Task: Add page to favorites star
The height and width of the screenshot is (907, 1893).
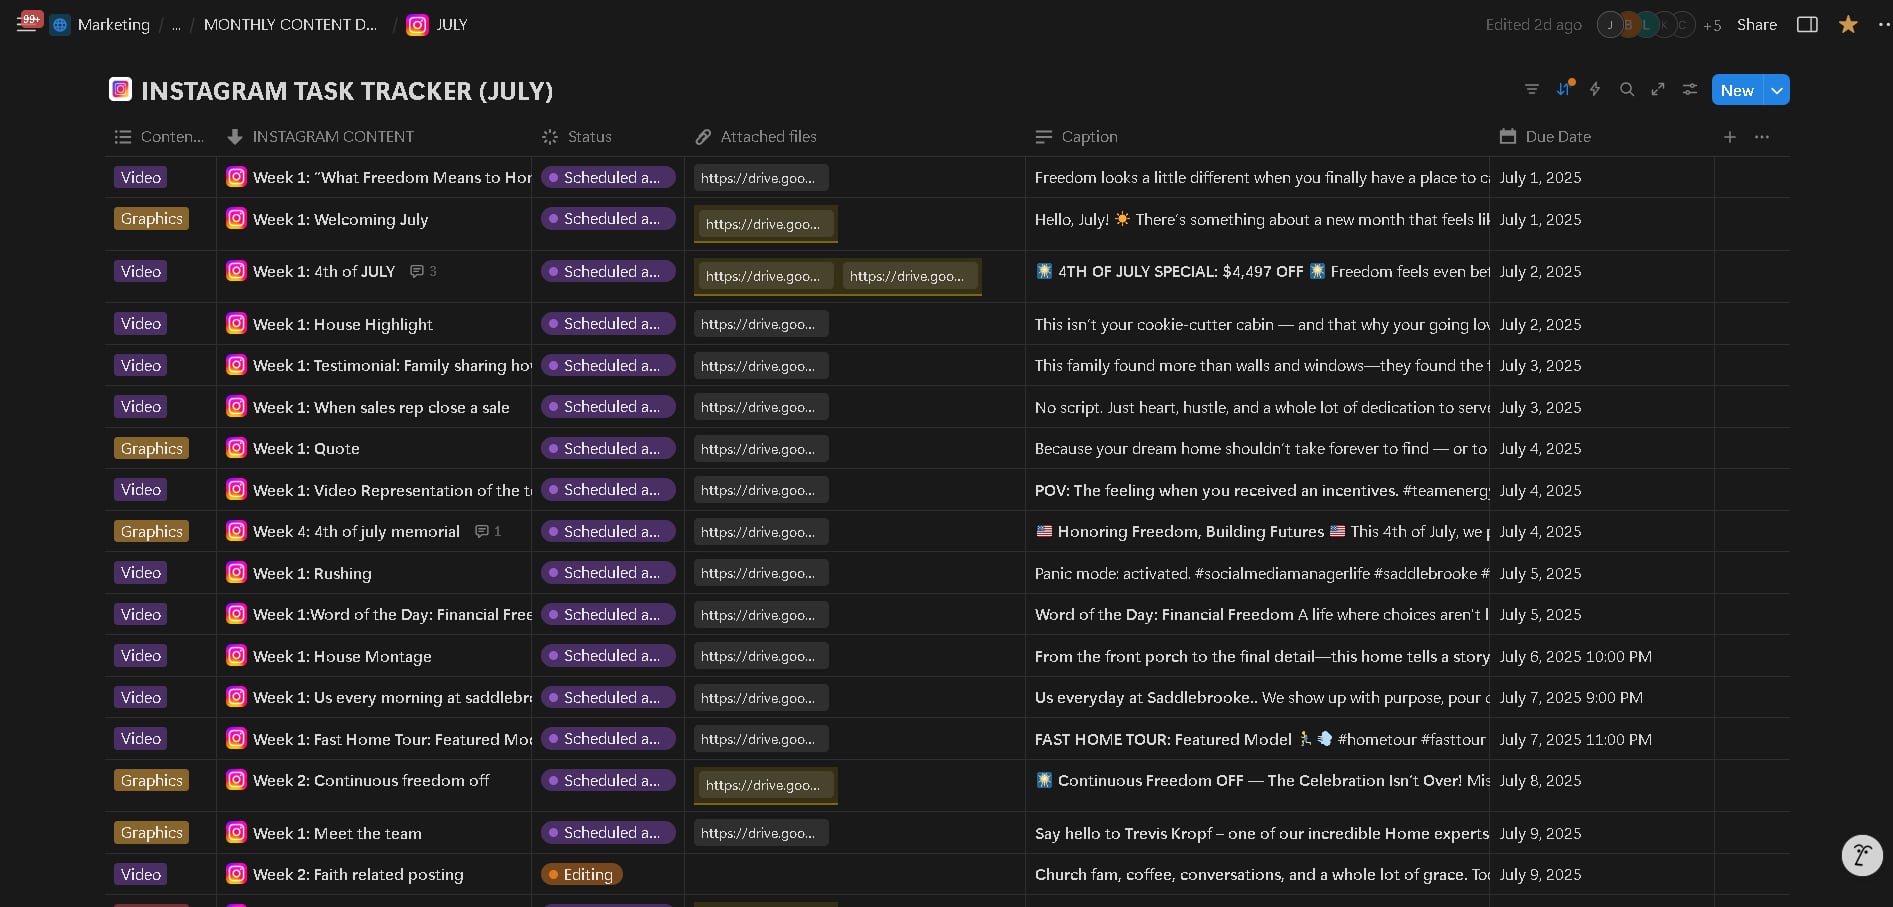Action: click(1848, 25)
